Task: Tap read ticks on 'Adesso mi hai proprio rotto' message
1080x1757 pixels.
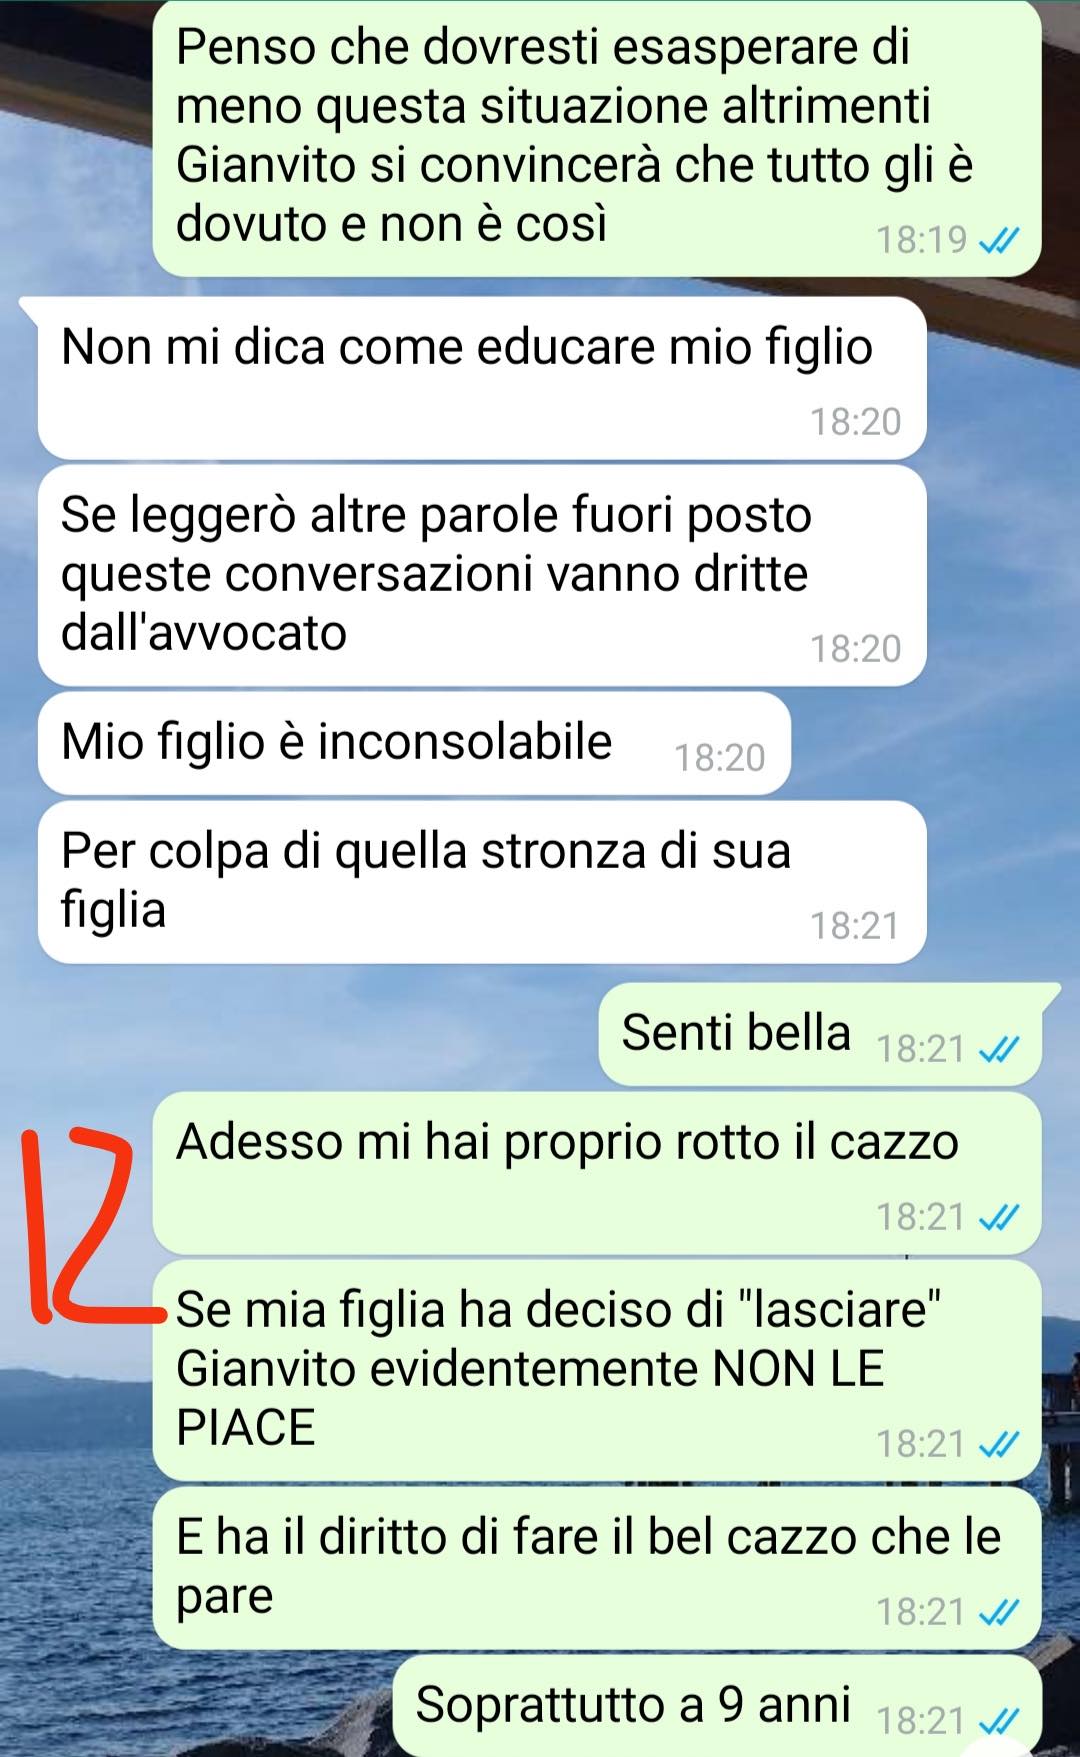Action: click(x=999, y=1218)
